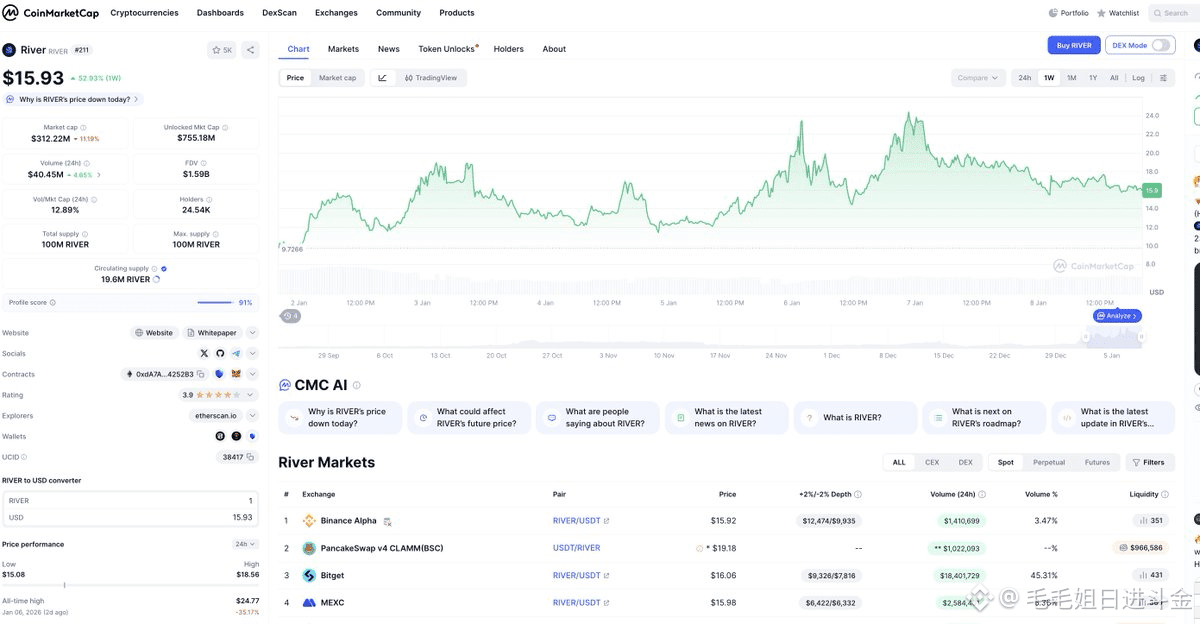Open River's X (Twitter) profile icon
This screenshot has width=1200, height=624.
tap(204, 354)
